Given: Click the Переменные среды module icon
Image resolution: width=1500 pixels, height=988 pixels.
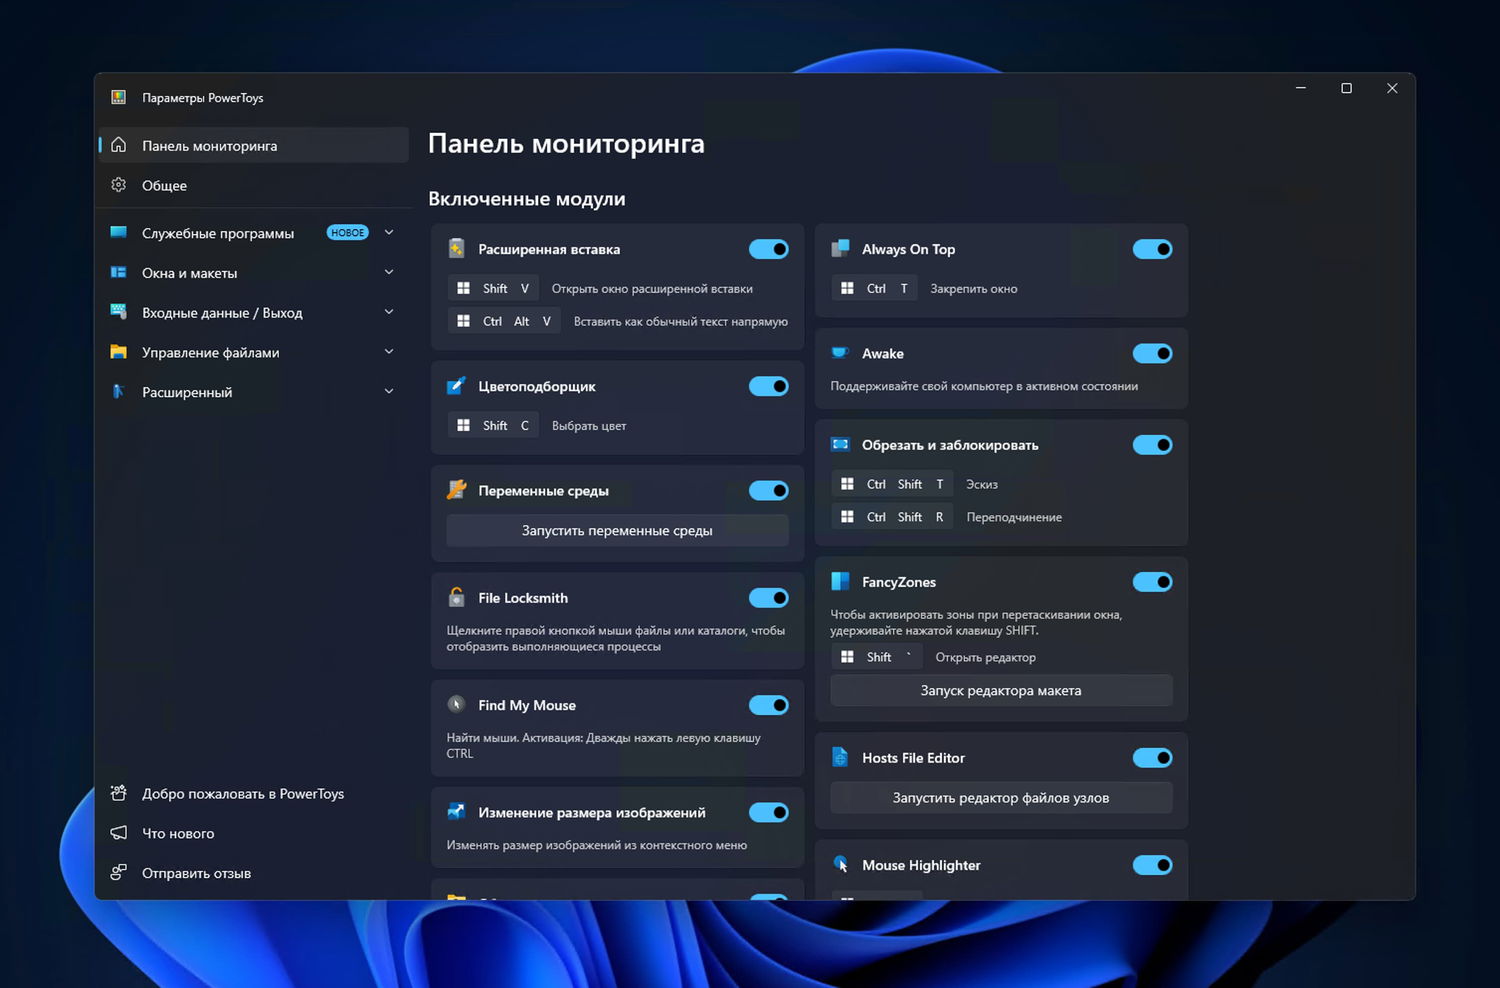Looking at the screenshot, I should [x=456, y=490].
